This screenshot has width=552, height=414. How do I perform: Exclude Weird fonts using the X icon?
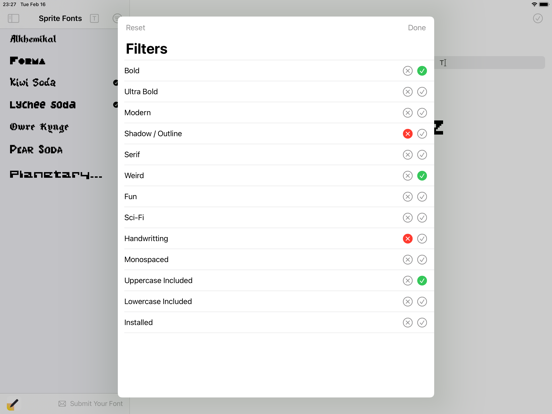[x=407, y=176]
